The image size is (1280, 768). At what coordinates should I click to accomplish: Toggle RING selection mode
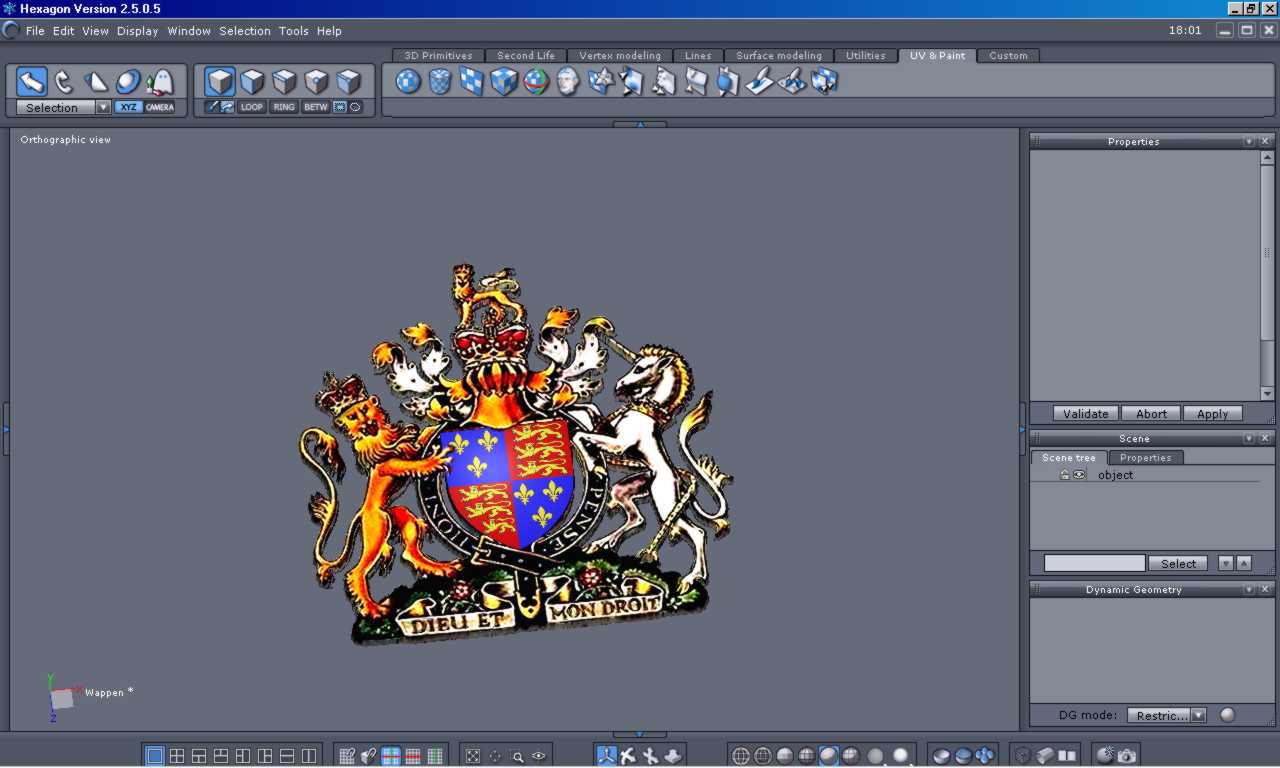(284, 107)
